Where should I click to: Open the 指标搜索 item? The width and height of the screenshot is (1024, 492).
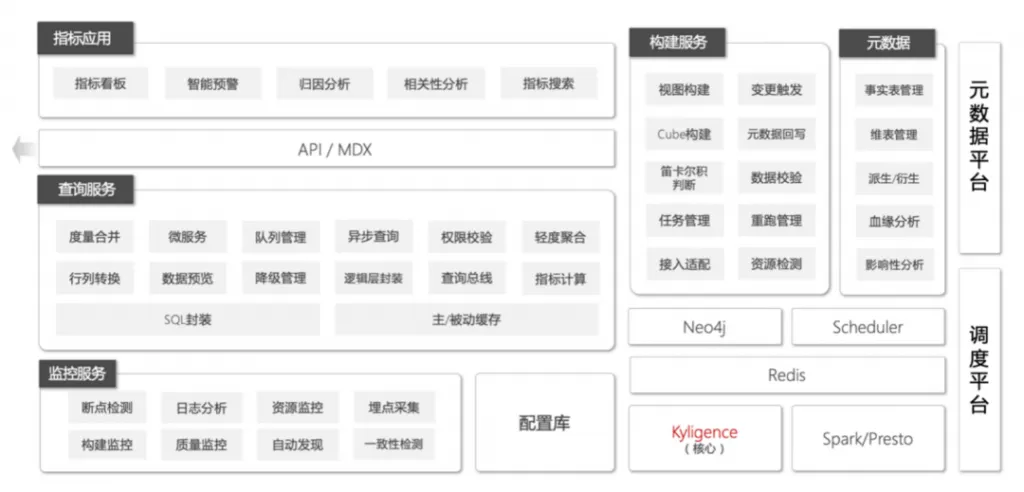point(548,84)
